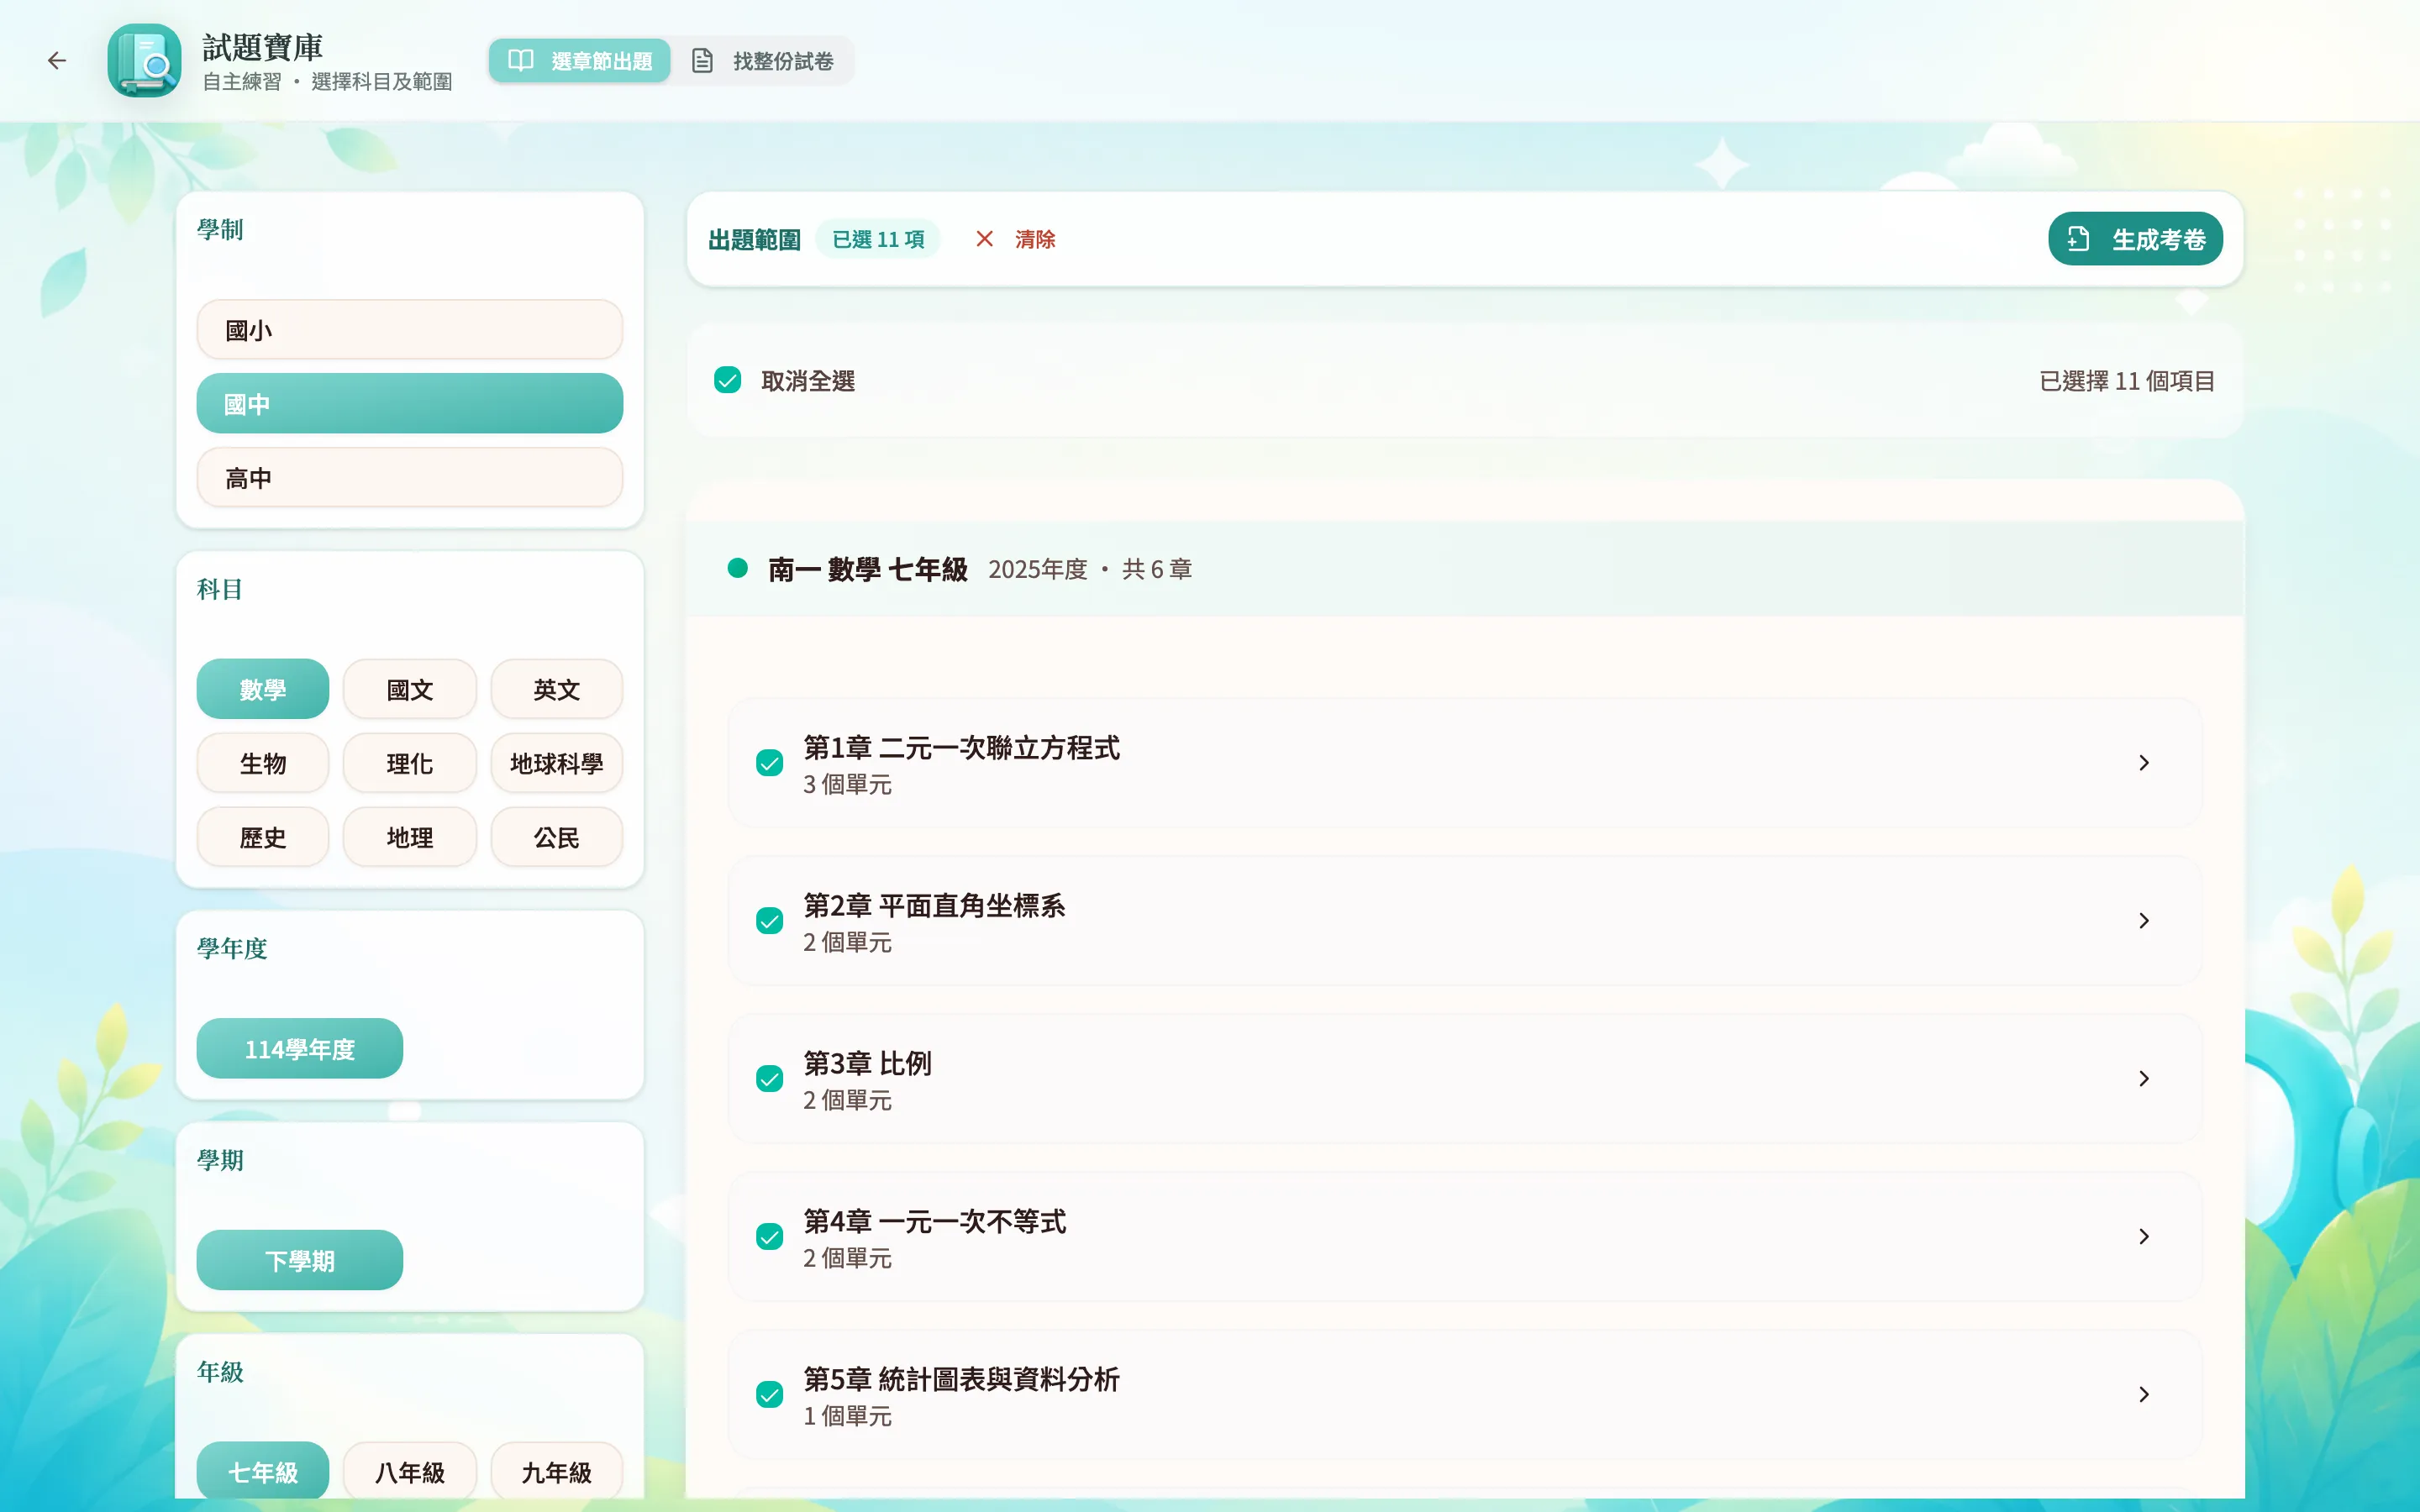Select 九年級 grade

click(556, 1472)
